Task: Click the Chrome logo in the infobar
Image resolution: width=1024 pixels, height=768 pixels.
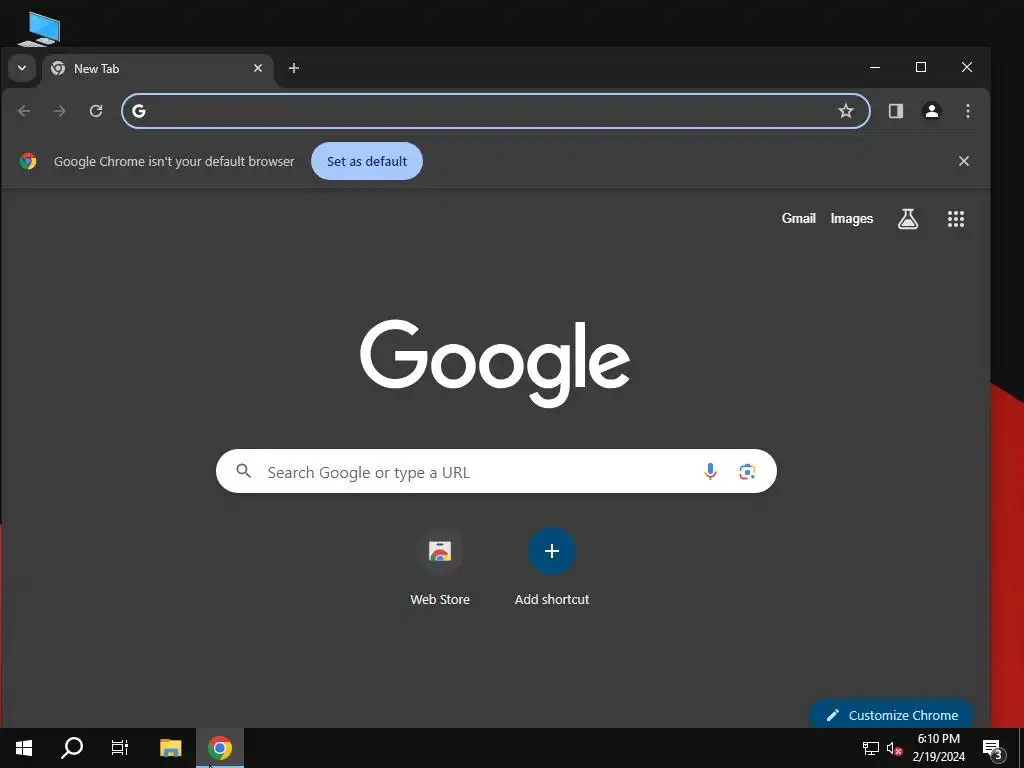Action: (x=28, y=161)
